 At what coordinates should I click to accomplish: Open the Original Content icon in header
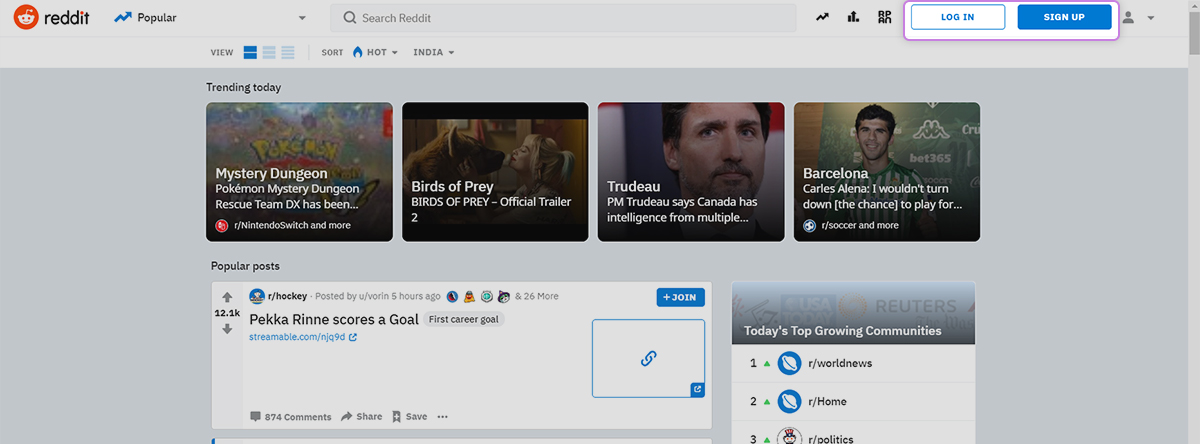884,17
